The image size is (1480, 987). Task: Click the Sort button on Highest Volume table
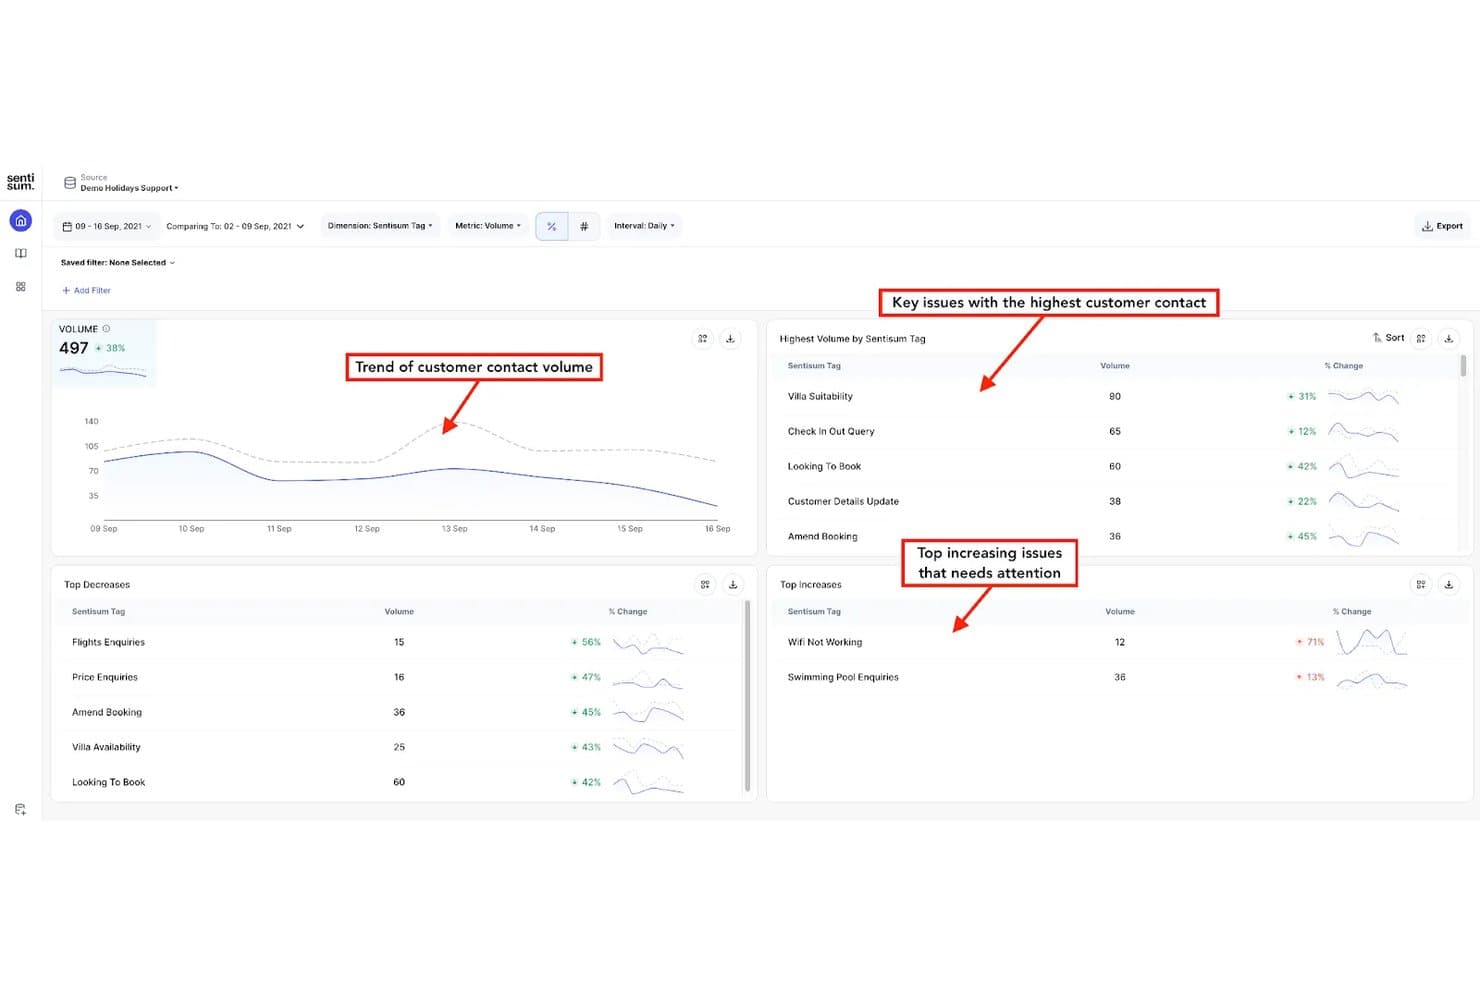[x=1389, y=338]
